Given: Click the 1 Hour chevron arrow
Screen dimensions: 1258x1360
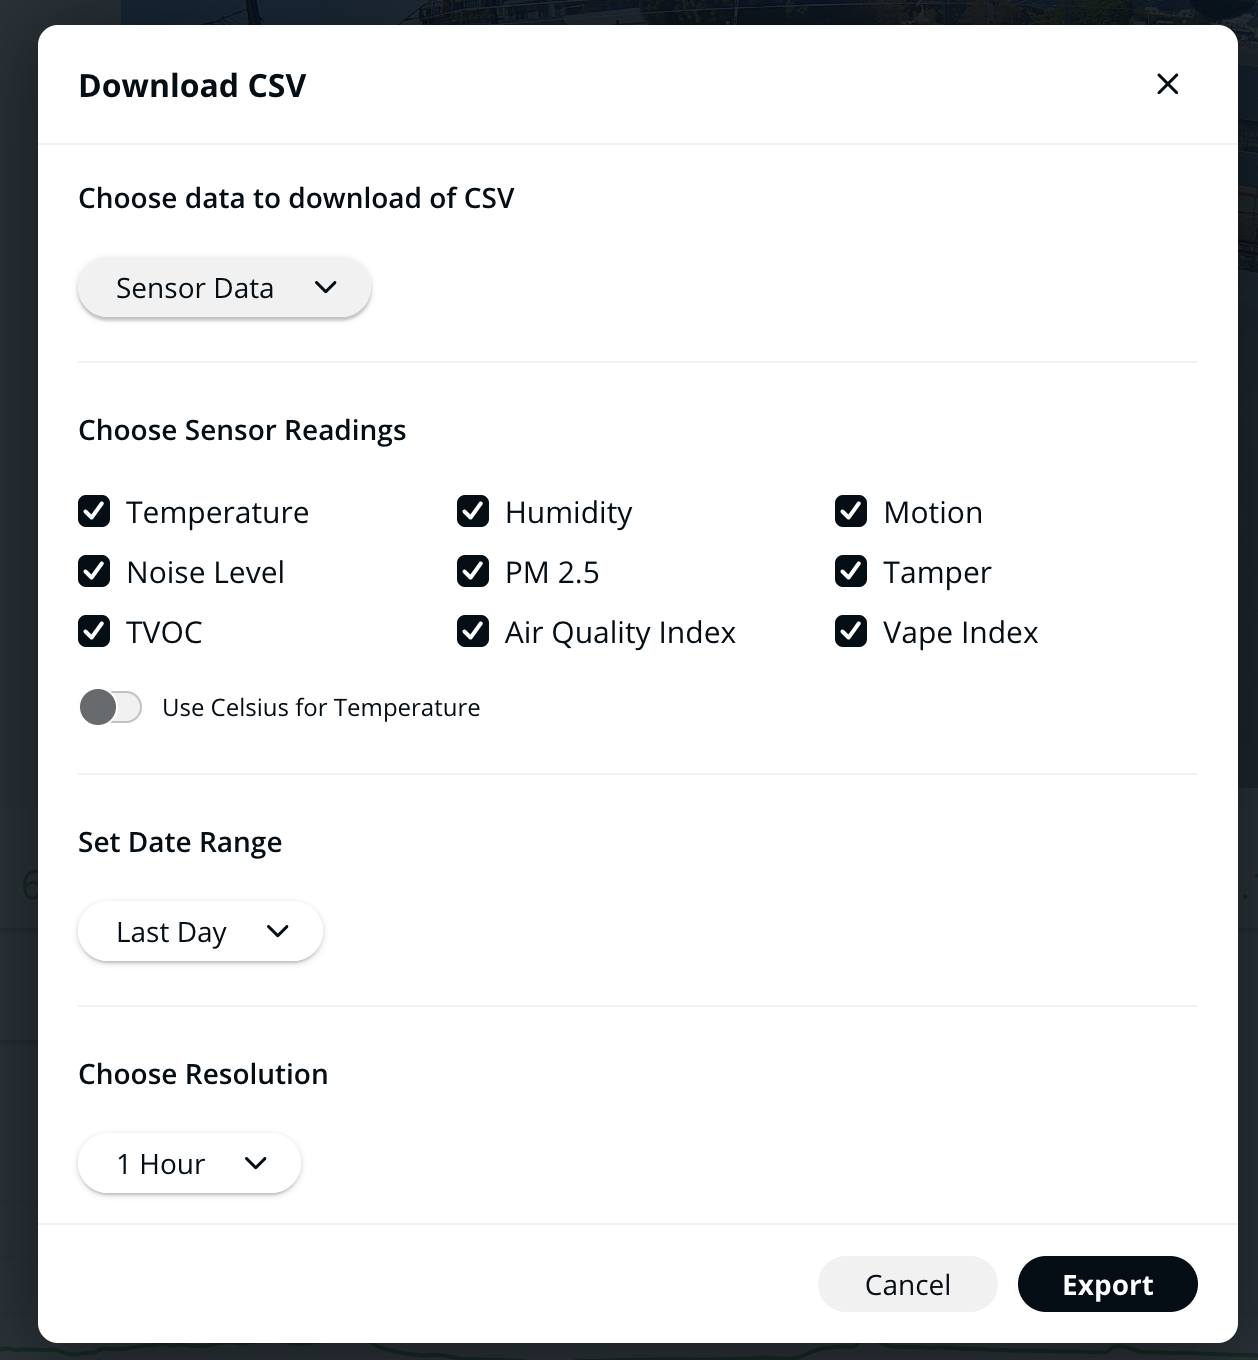Looking at the screenshot, I should 255,1163.
